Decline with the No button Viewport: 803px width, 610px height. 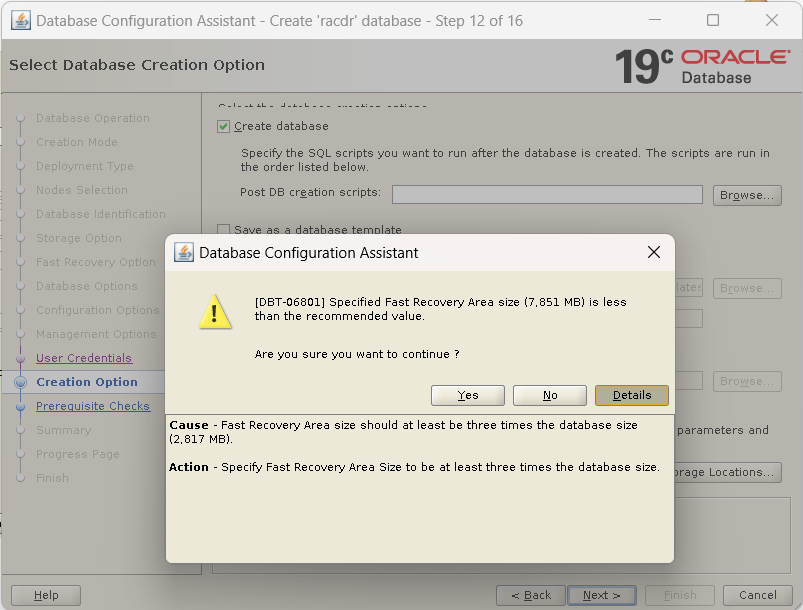pyautogui.click(x=550, y=395)
